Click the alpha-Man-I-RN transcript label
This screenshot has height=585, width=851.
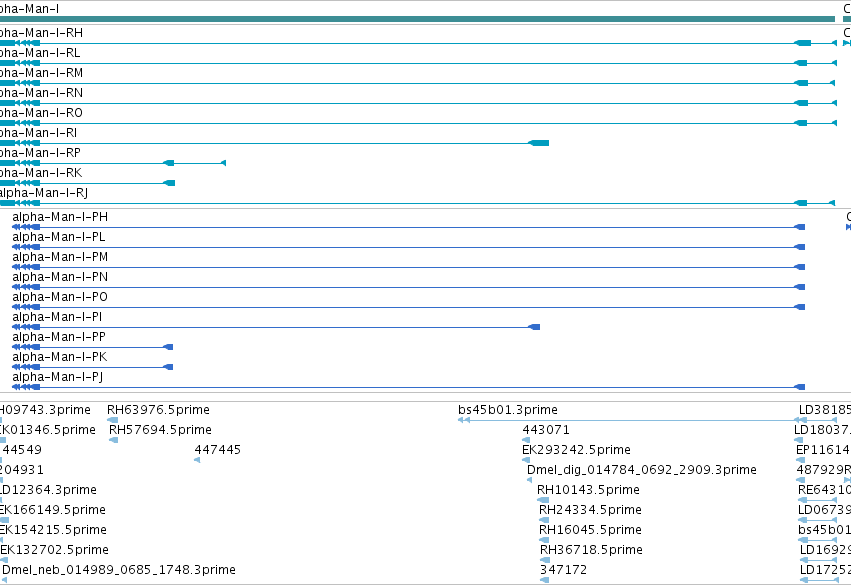click(x=41, y=93)
